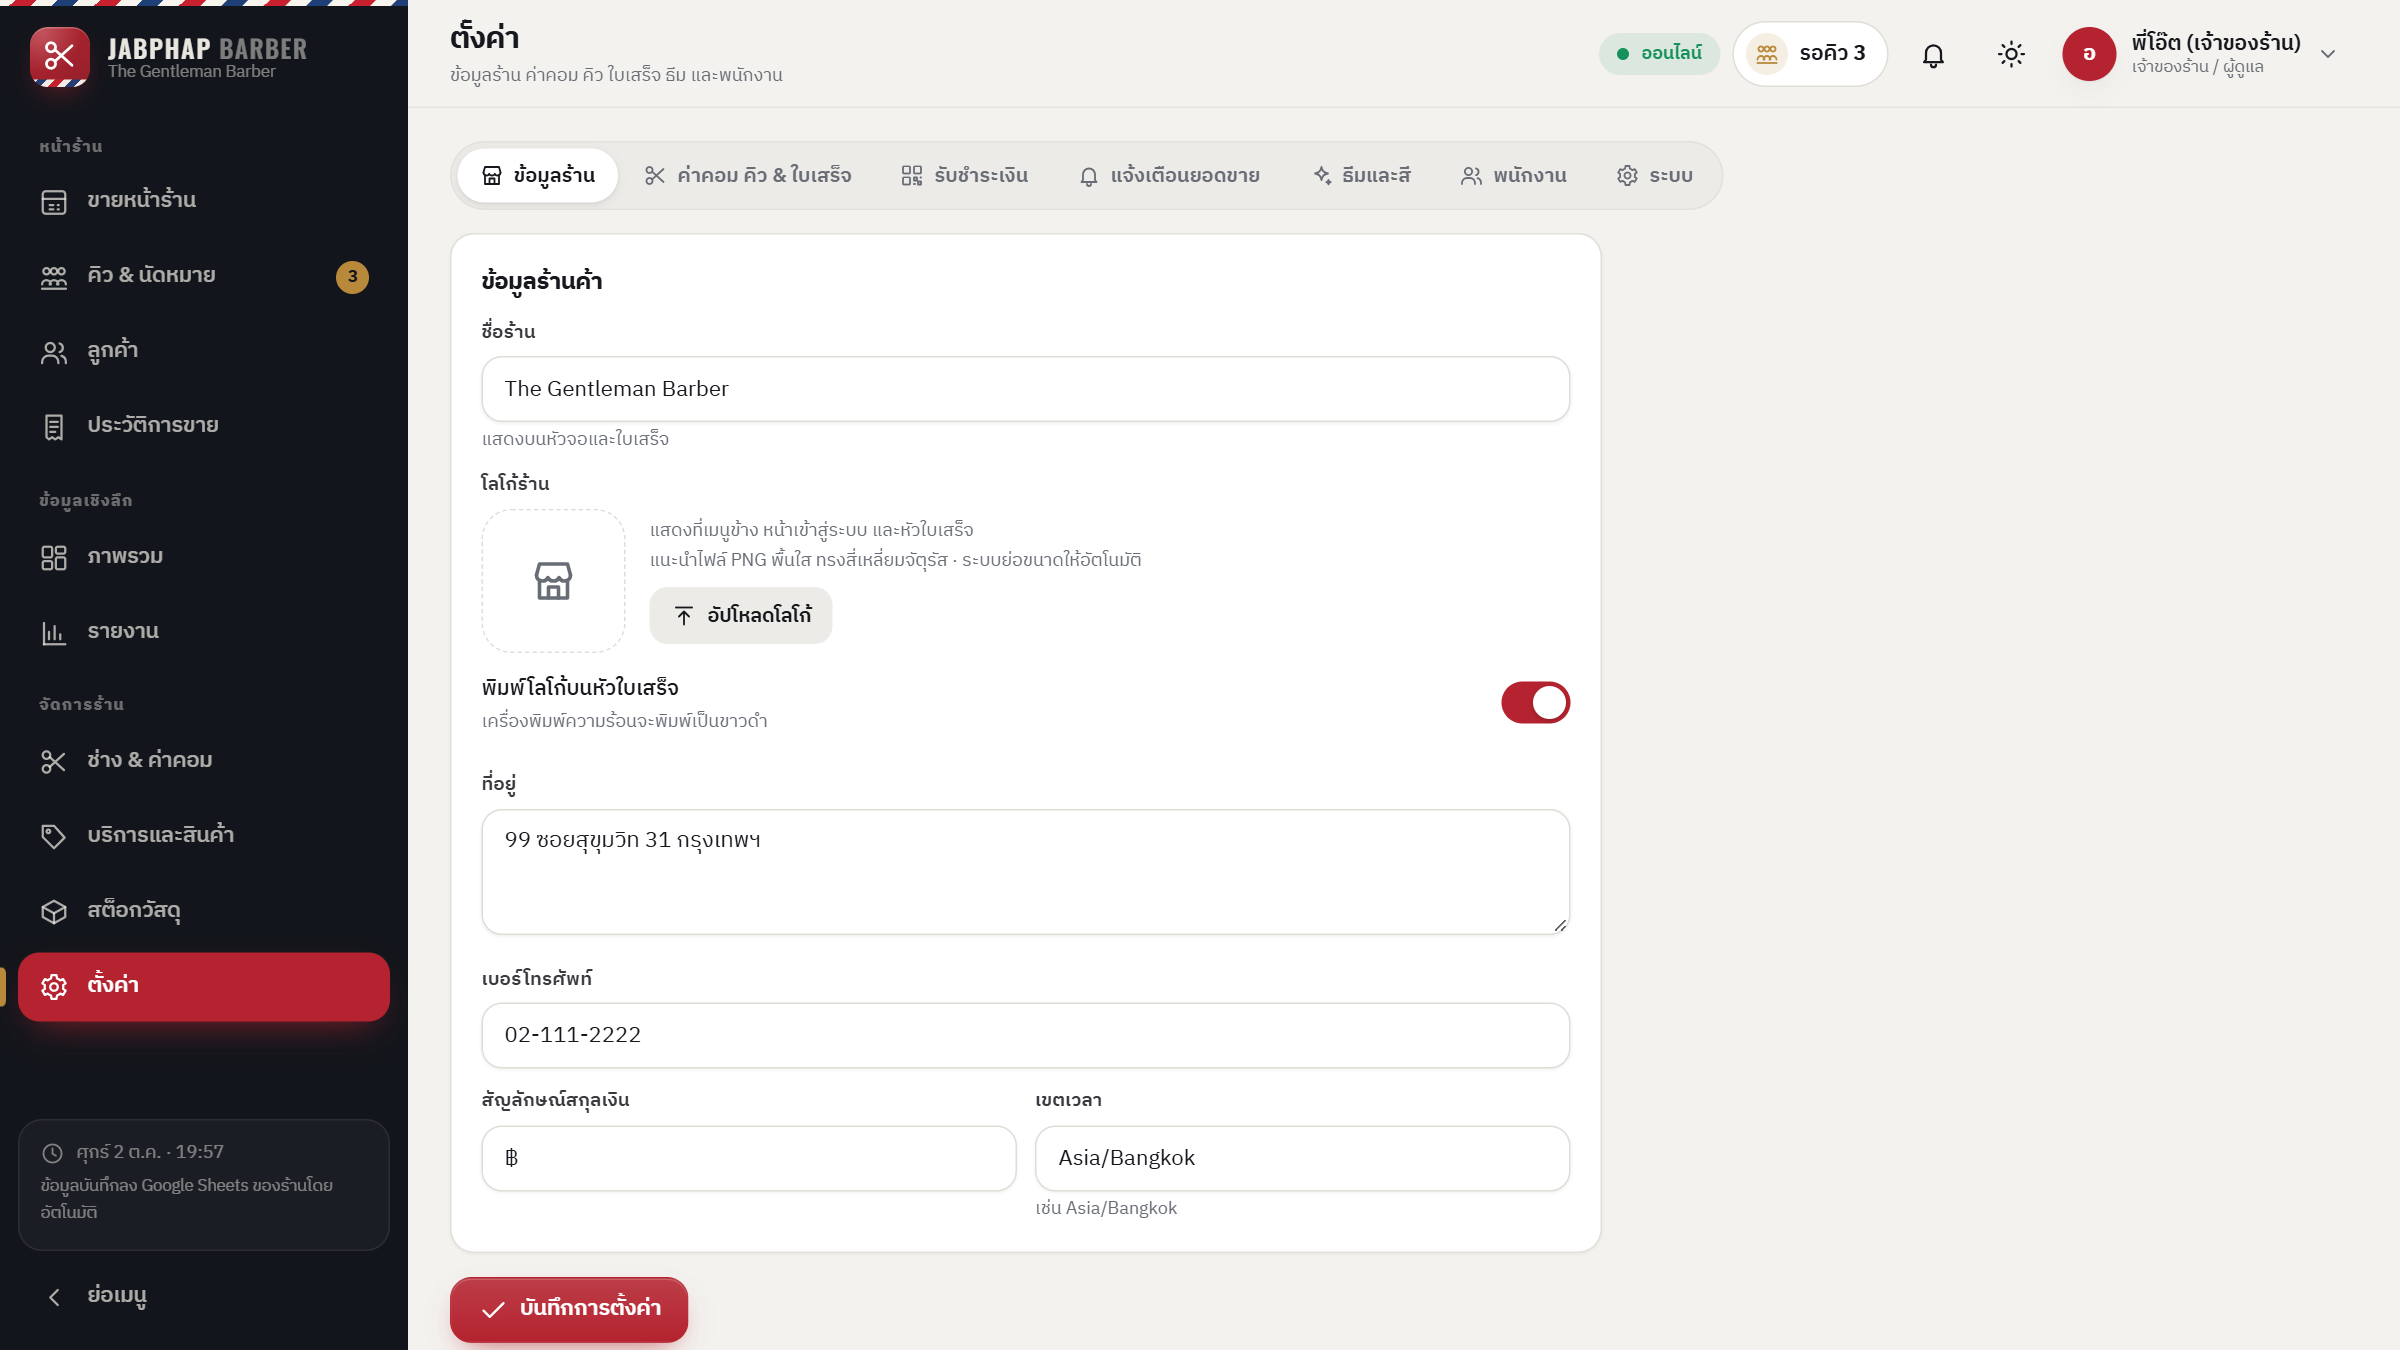
Task: Click the scissors logo icon in sidebar
Action: coord(60,56)
